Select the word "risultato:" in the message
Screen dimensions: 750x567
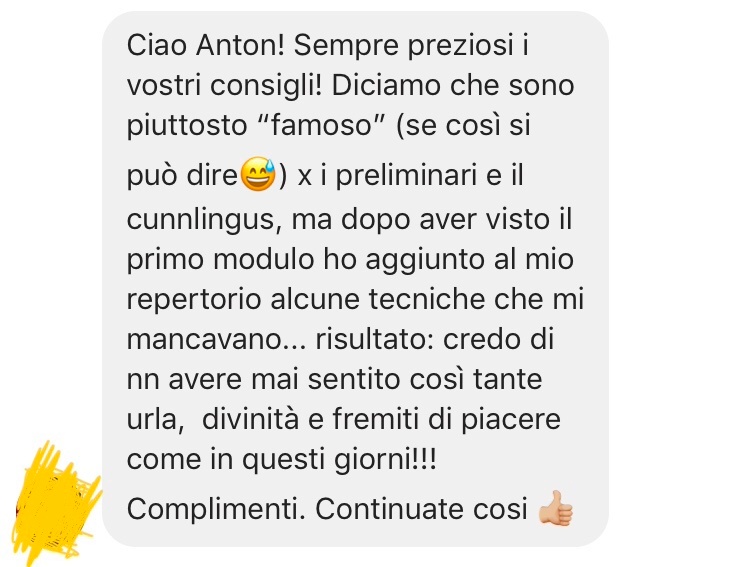click(374, 340)
